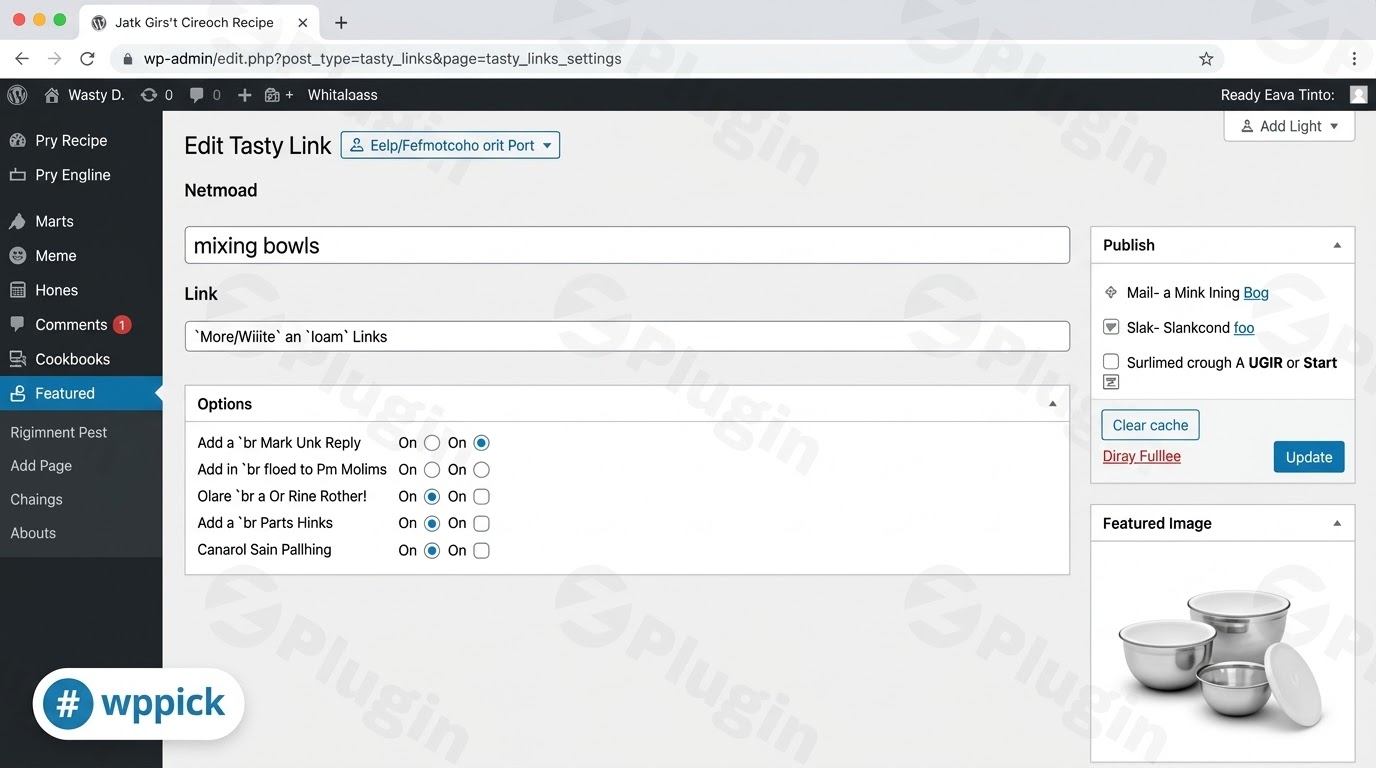The image size is (1376, 768).
Task: Click the updates refresh icon in admin bar
Action: pos(149,95)
